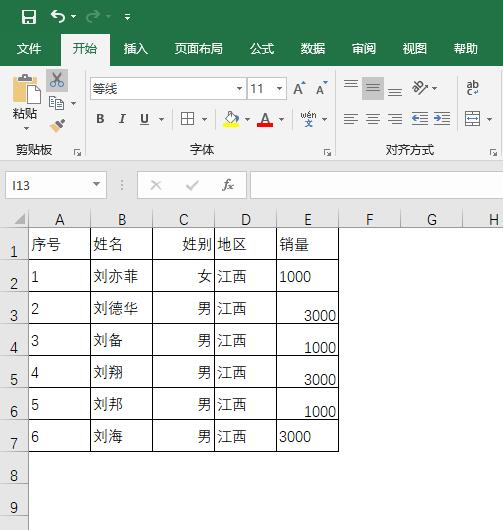Switch to the 公式 tab
The height and width of the screenshot is (530, 503).
click(x=262, y=49)
